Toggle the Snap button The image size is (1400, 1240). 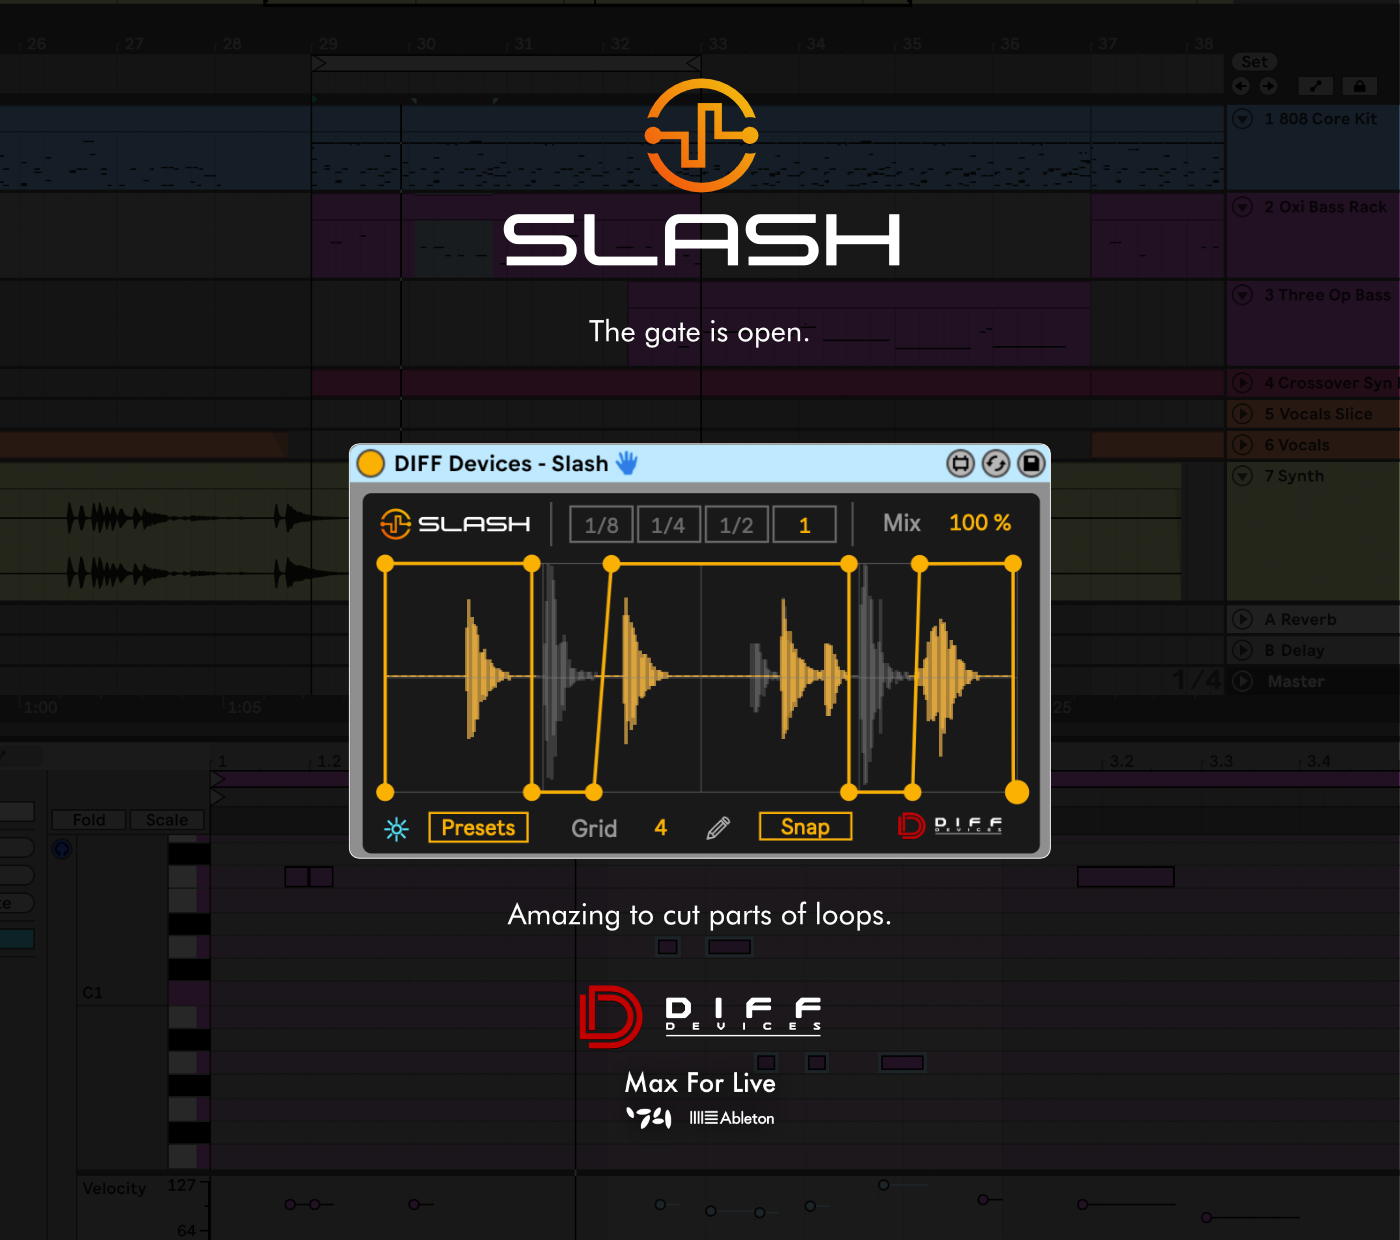pos(805,827)
